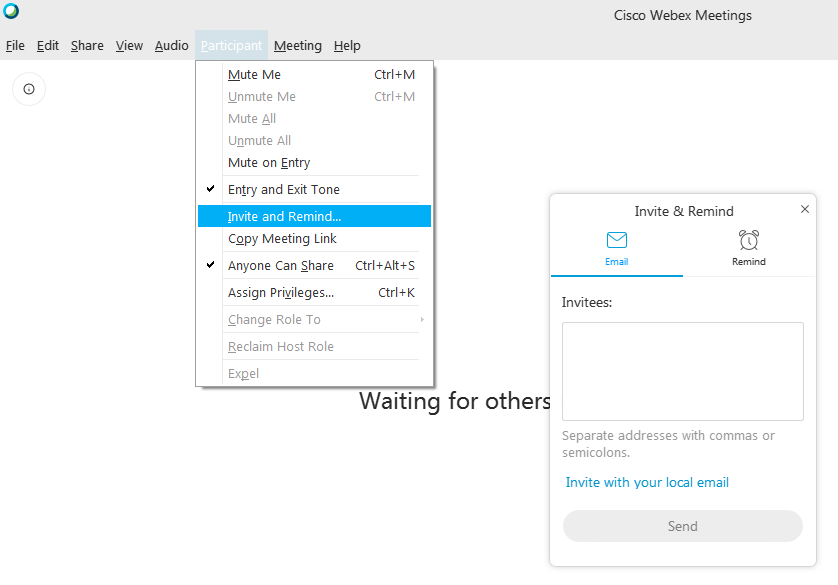This screenshot has height=585, width=838.
Task: Click the Unmute All menu entry
Action: 314,141
